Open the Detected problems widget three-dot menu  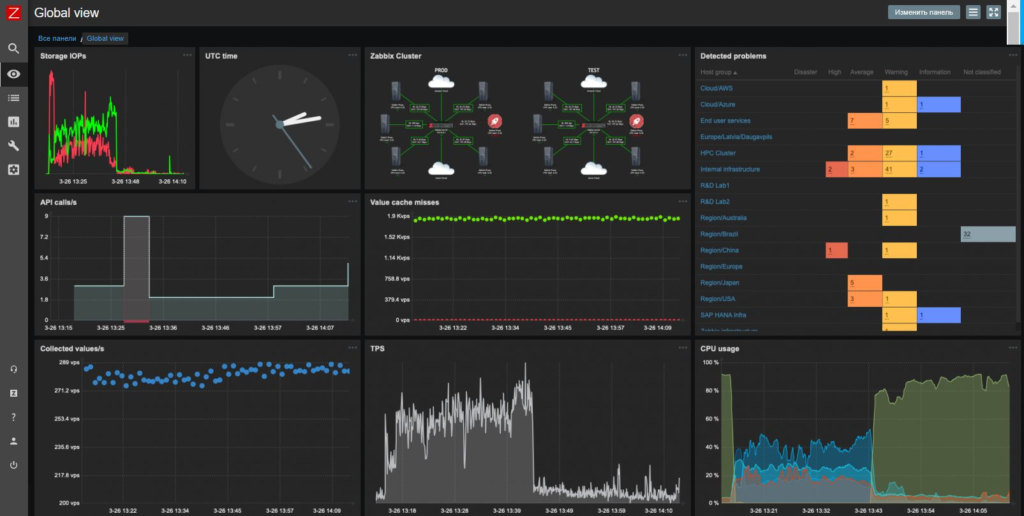(1013, 55)
